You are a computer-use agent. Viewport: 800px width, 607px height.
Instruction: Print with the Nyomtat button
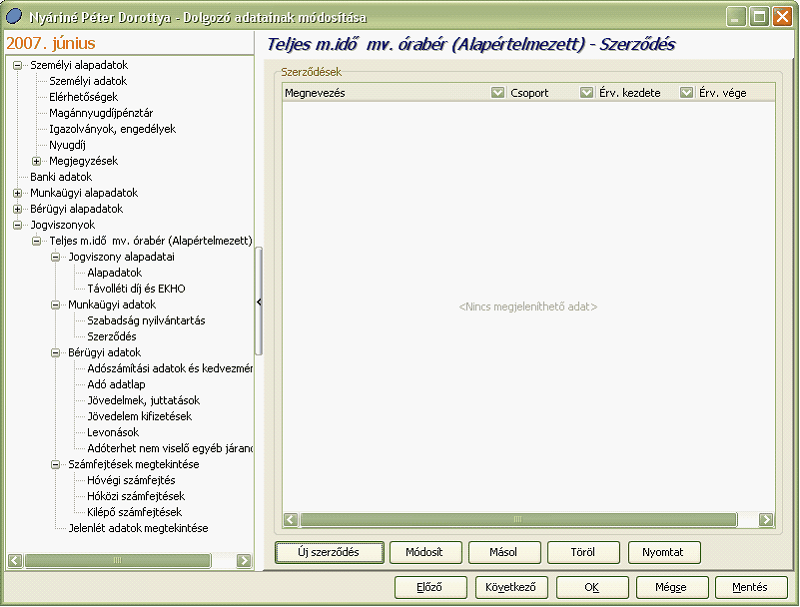click(664, 552)
